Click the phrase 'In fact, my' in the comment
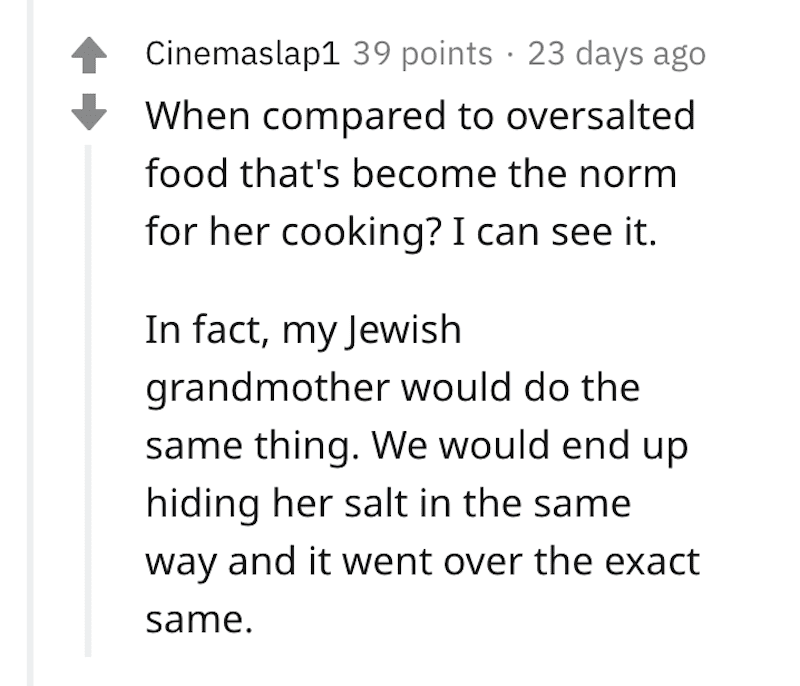The width and height of the screenshot is (800, 686). pyautogui.click(x=241, y=331)
